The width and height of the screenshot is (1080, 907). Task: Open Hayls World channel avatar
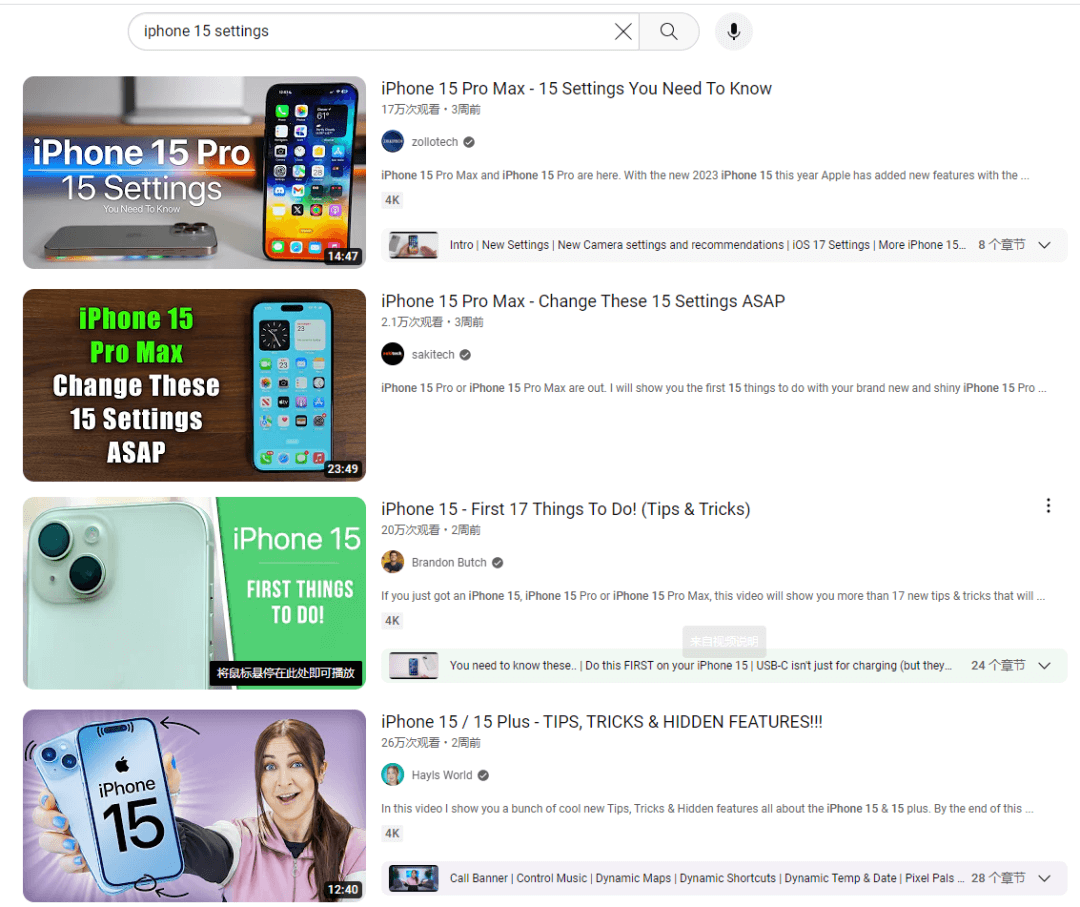[393, 775]
